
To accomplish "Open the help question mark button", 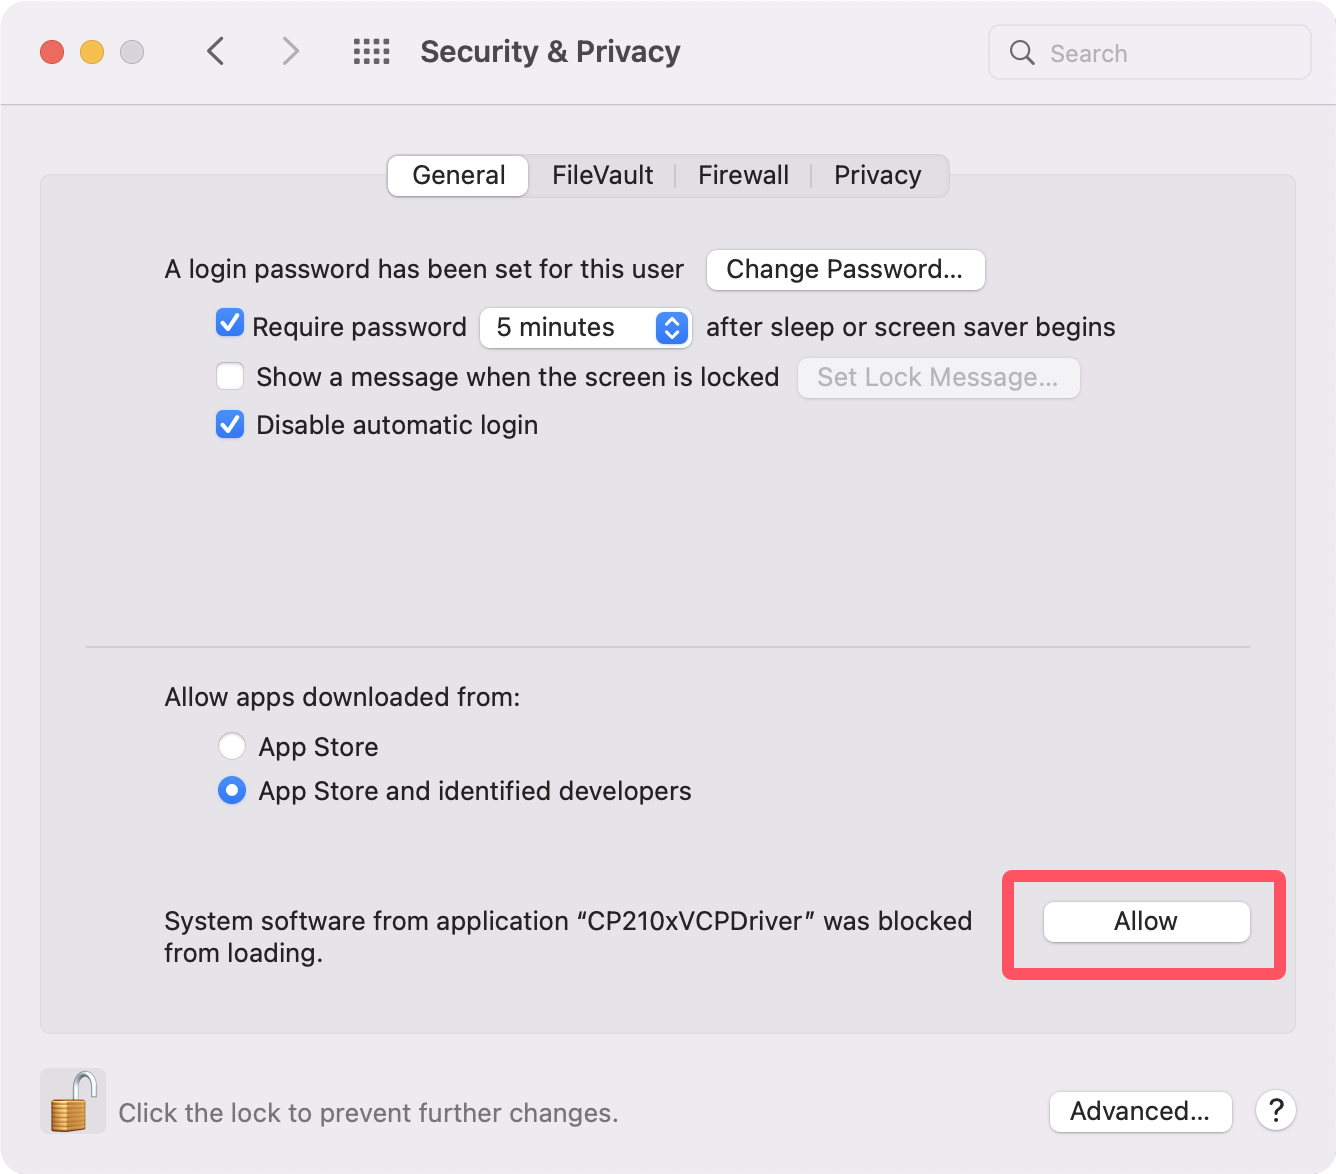I will coord(1276,1110).
